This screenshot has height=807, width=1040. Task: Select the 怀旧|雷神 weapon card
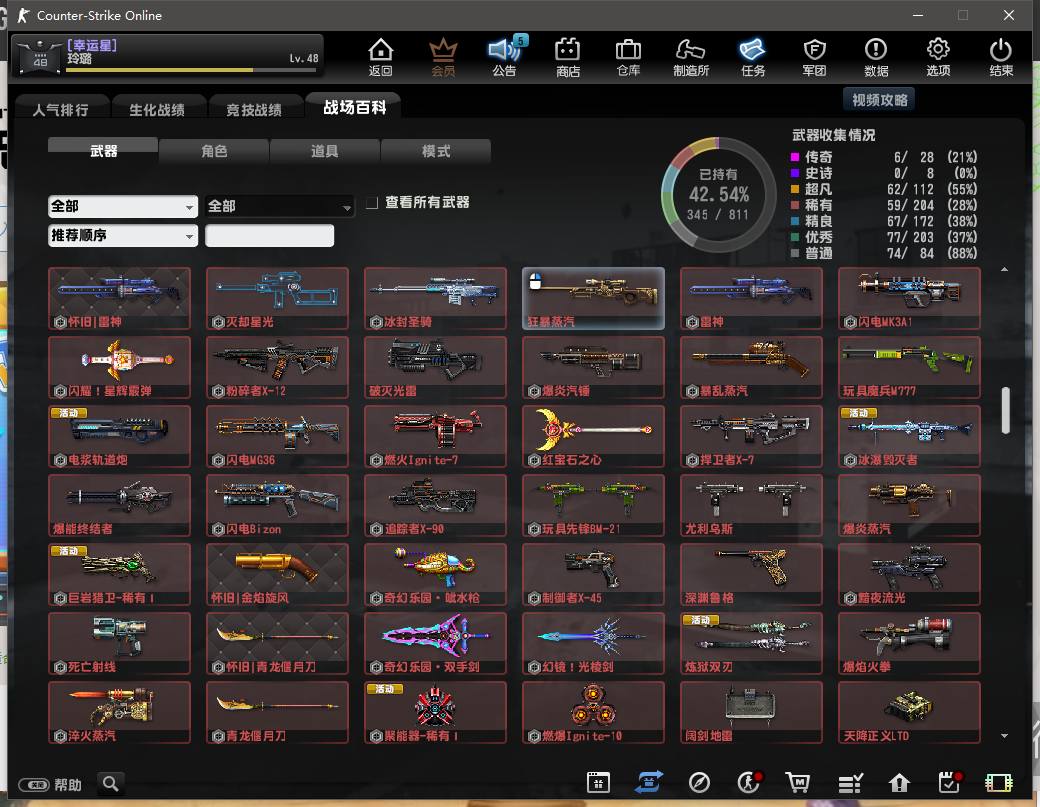point(119,298)
